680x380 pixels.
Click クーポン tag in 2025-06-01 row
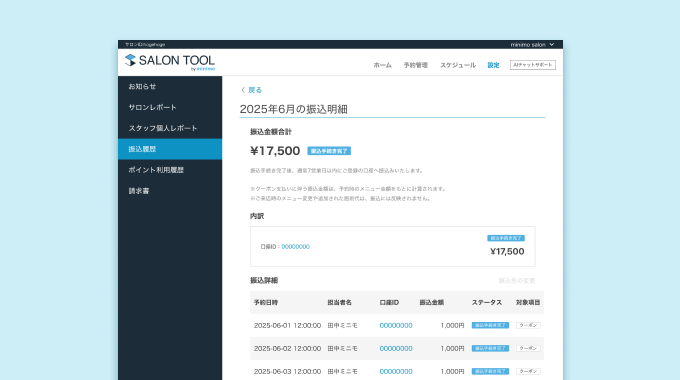pyautogui.click(x=528, y=325)
